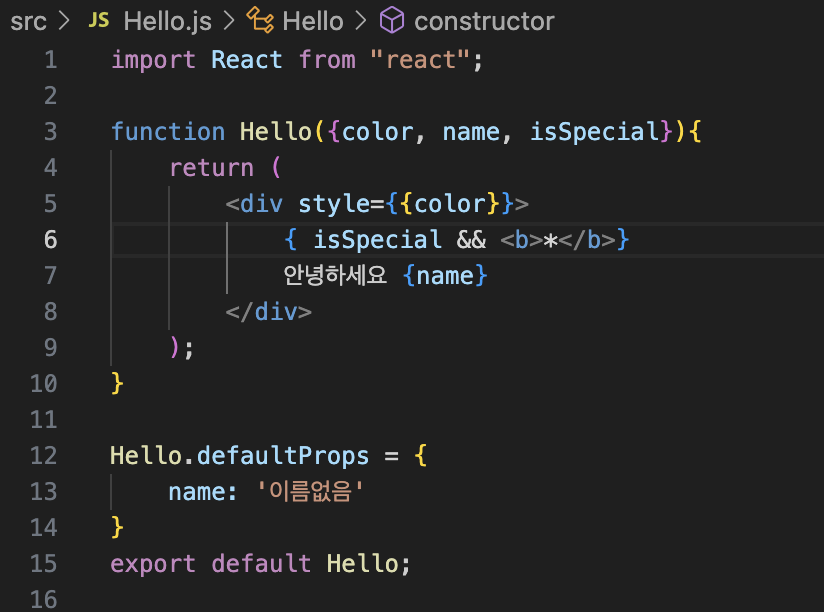The height and width of the screenshot is (612, 824).
Task: Click the '이름없음' string on line 13
Action: point(310,492)
